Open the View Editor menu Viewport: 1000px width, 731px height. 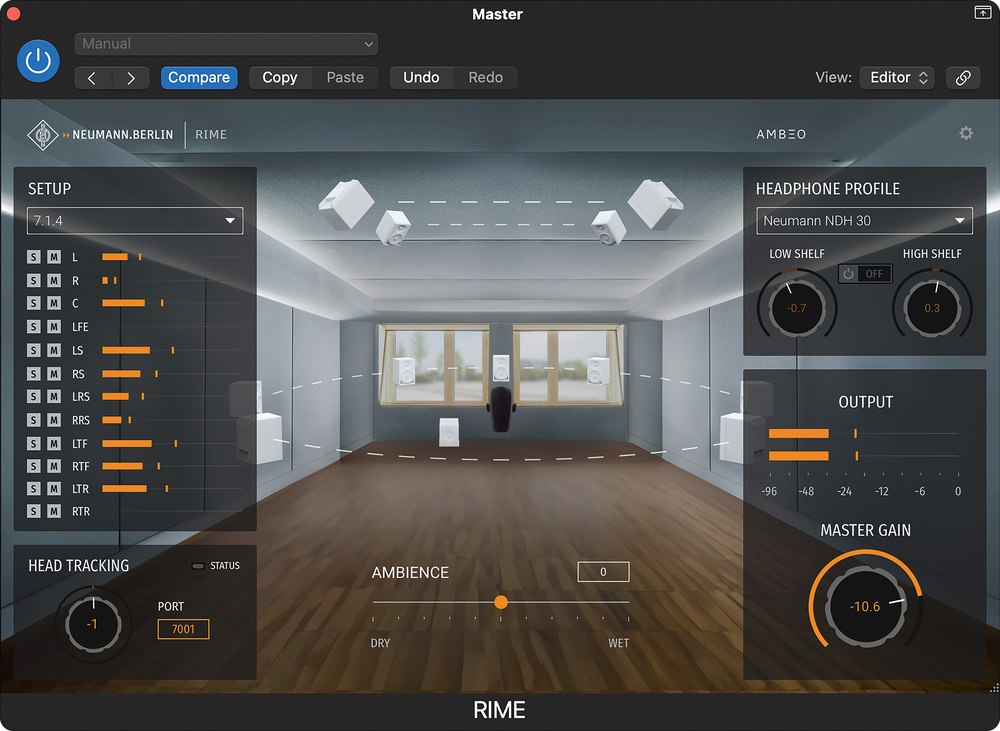pyautogui.click(x=896, y=78)
